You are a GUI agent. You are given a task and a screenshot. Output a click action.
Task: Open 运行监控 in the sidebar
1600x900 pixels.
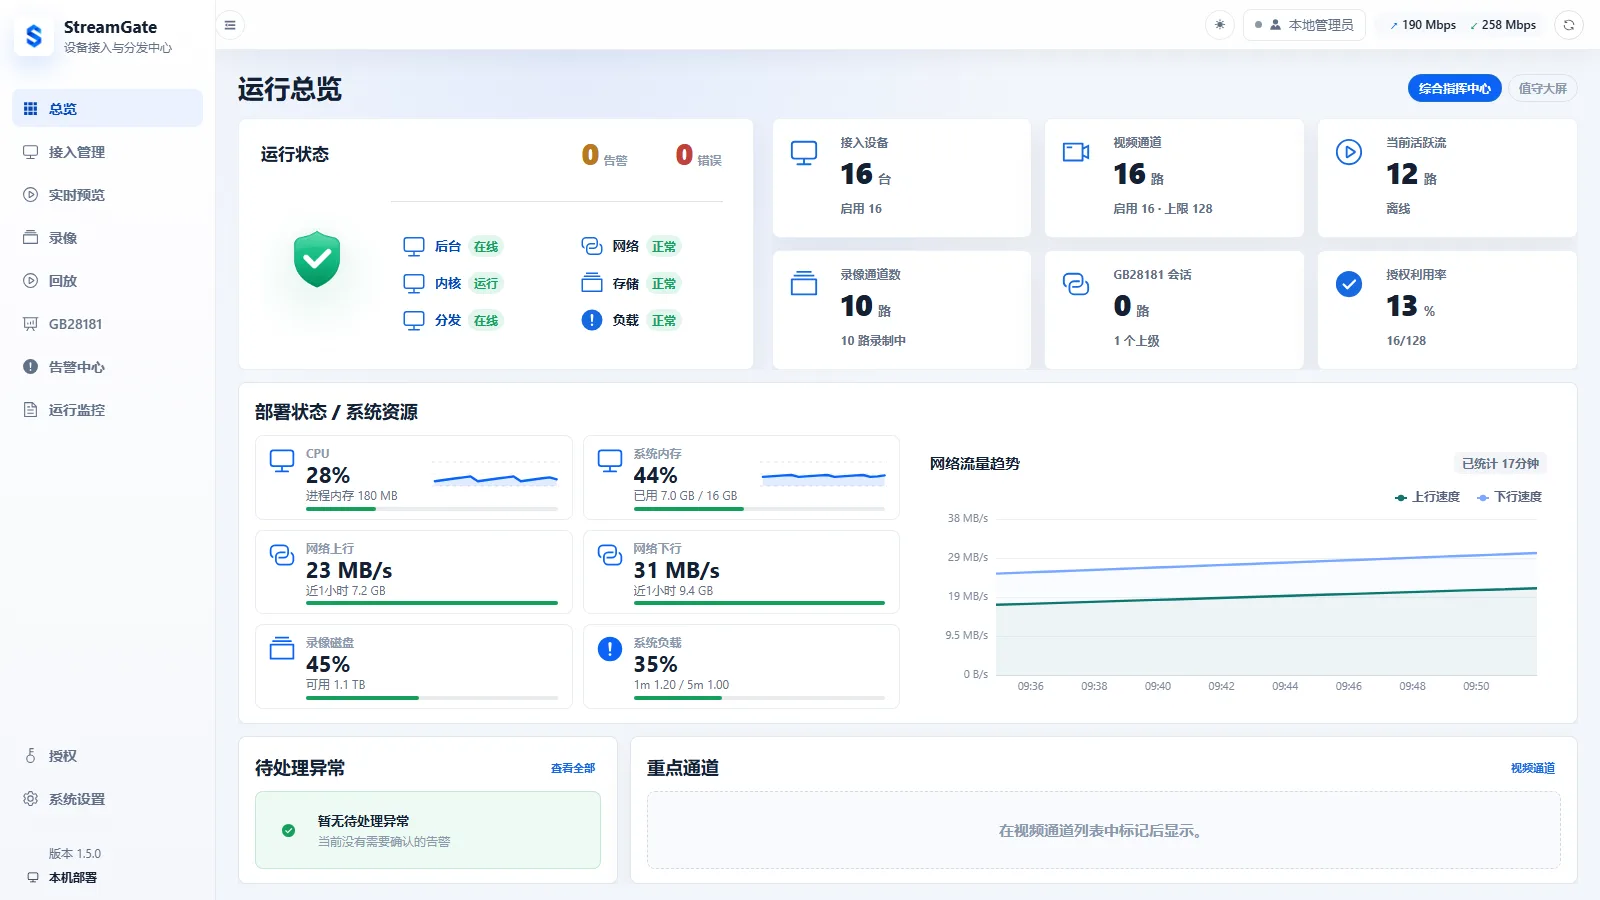click(107, 410)
